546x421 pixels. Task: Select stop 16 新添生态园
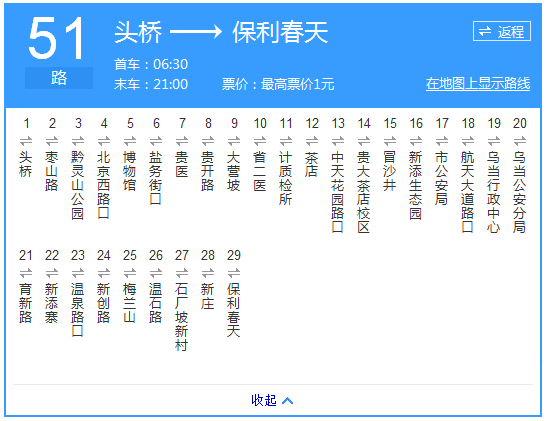416,185
